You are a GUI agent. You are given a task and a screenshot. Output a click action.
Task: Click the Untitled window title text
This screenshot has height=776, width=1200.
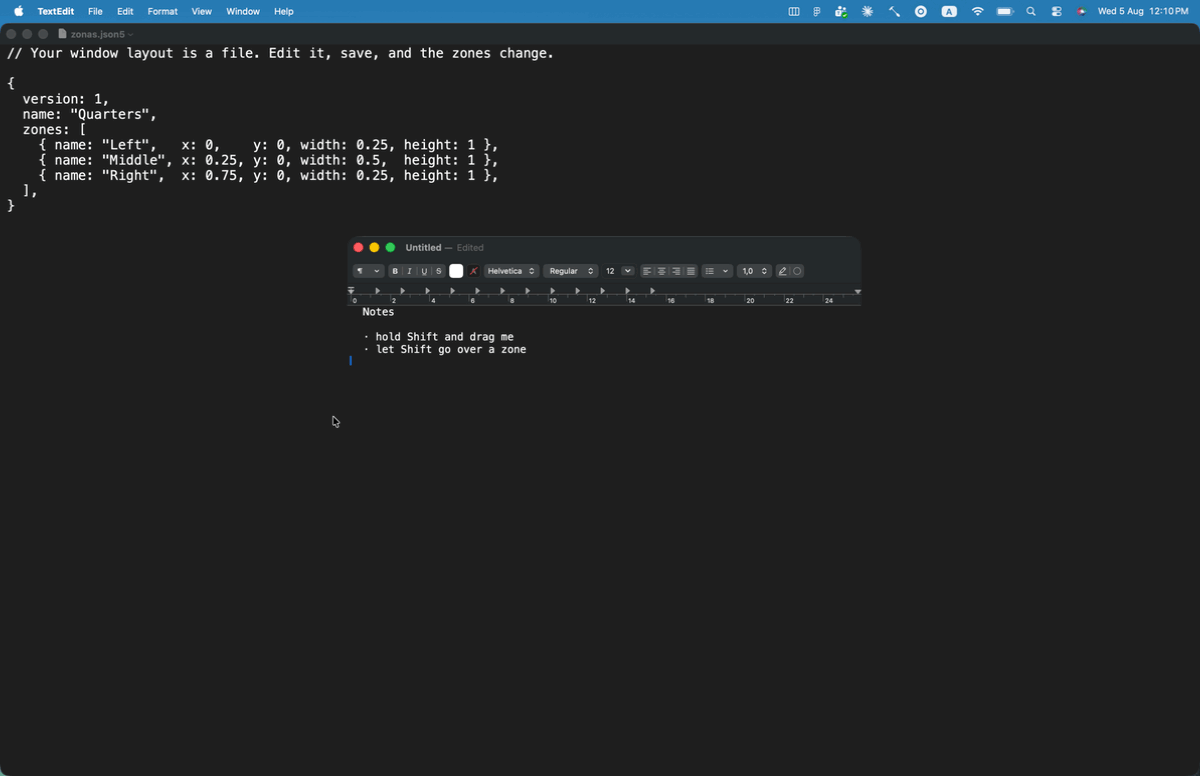tap(423, 247)
